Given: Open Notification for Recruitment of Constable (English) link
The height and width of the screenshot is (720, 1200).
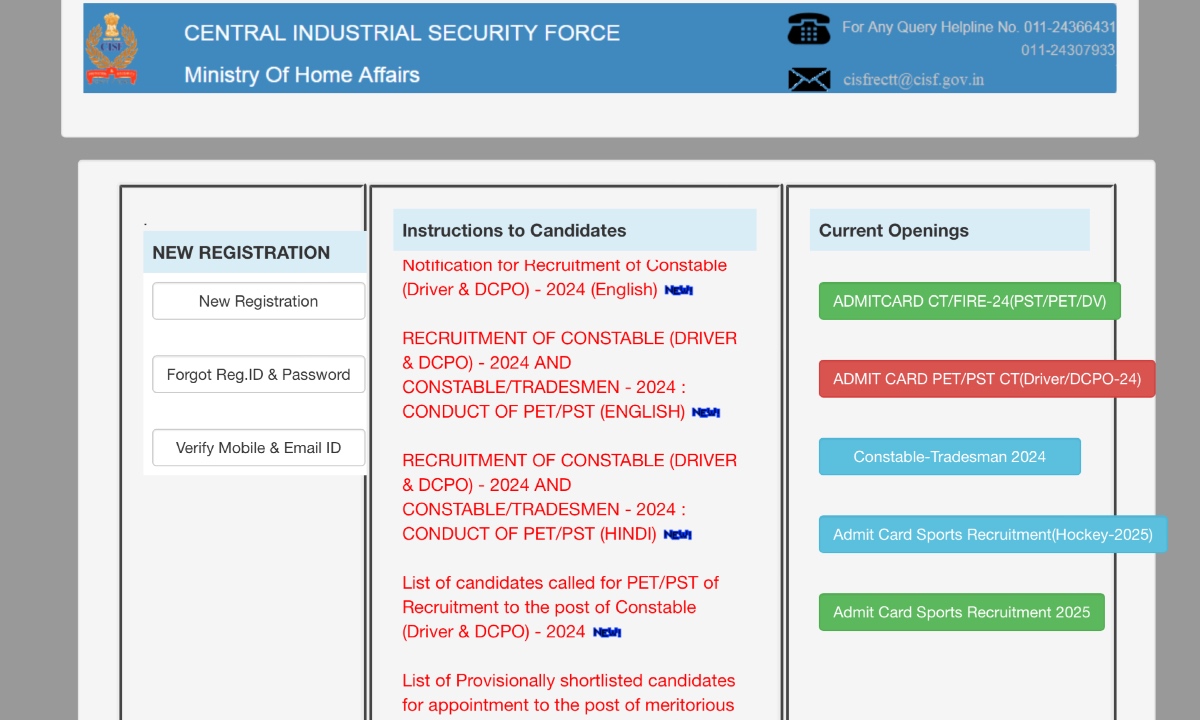Looking at the screenshot, I should 565,277.
